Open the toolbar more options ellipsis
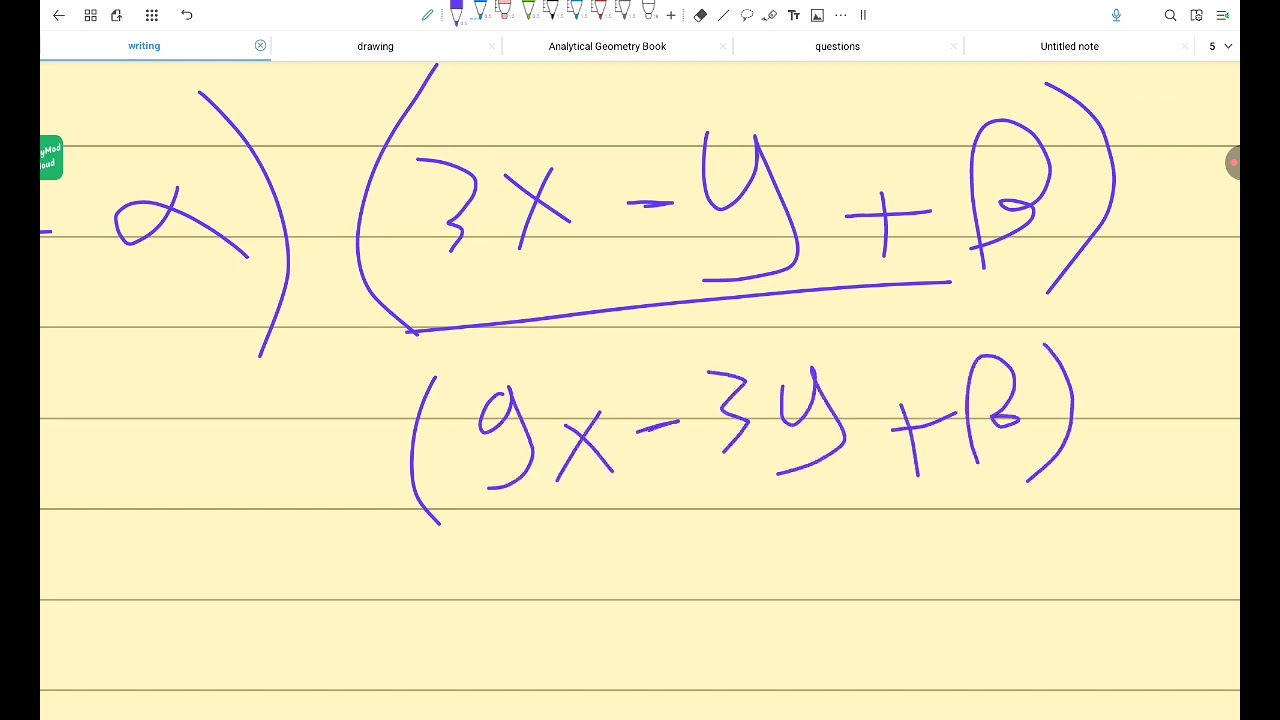 pyautogui.click(x=840, y=15)
